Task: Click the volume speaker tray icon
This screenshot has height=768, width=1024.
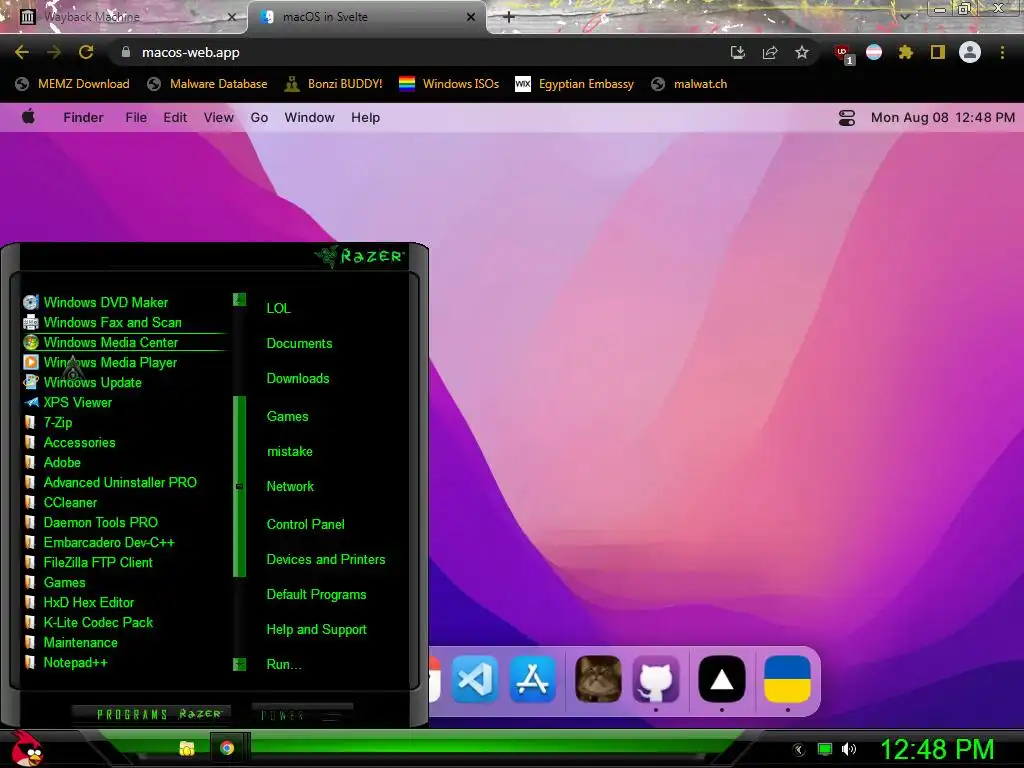Action: pyautogui.click(x=849, y=749)
